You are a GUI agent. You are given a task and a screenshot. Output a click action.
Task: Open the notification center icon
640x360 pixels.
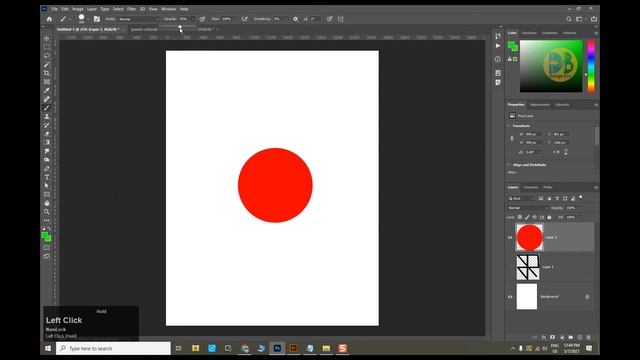pyautogui.click(x=589, y=348)
